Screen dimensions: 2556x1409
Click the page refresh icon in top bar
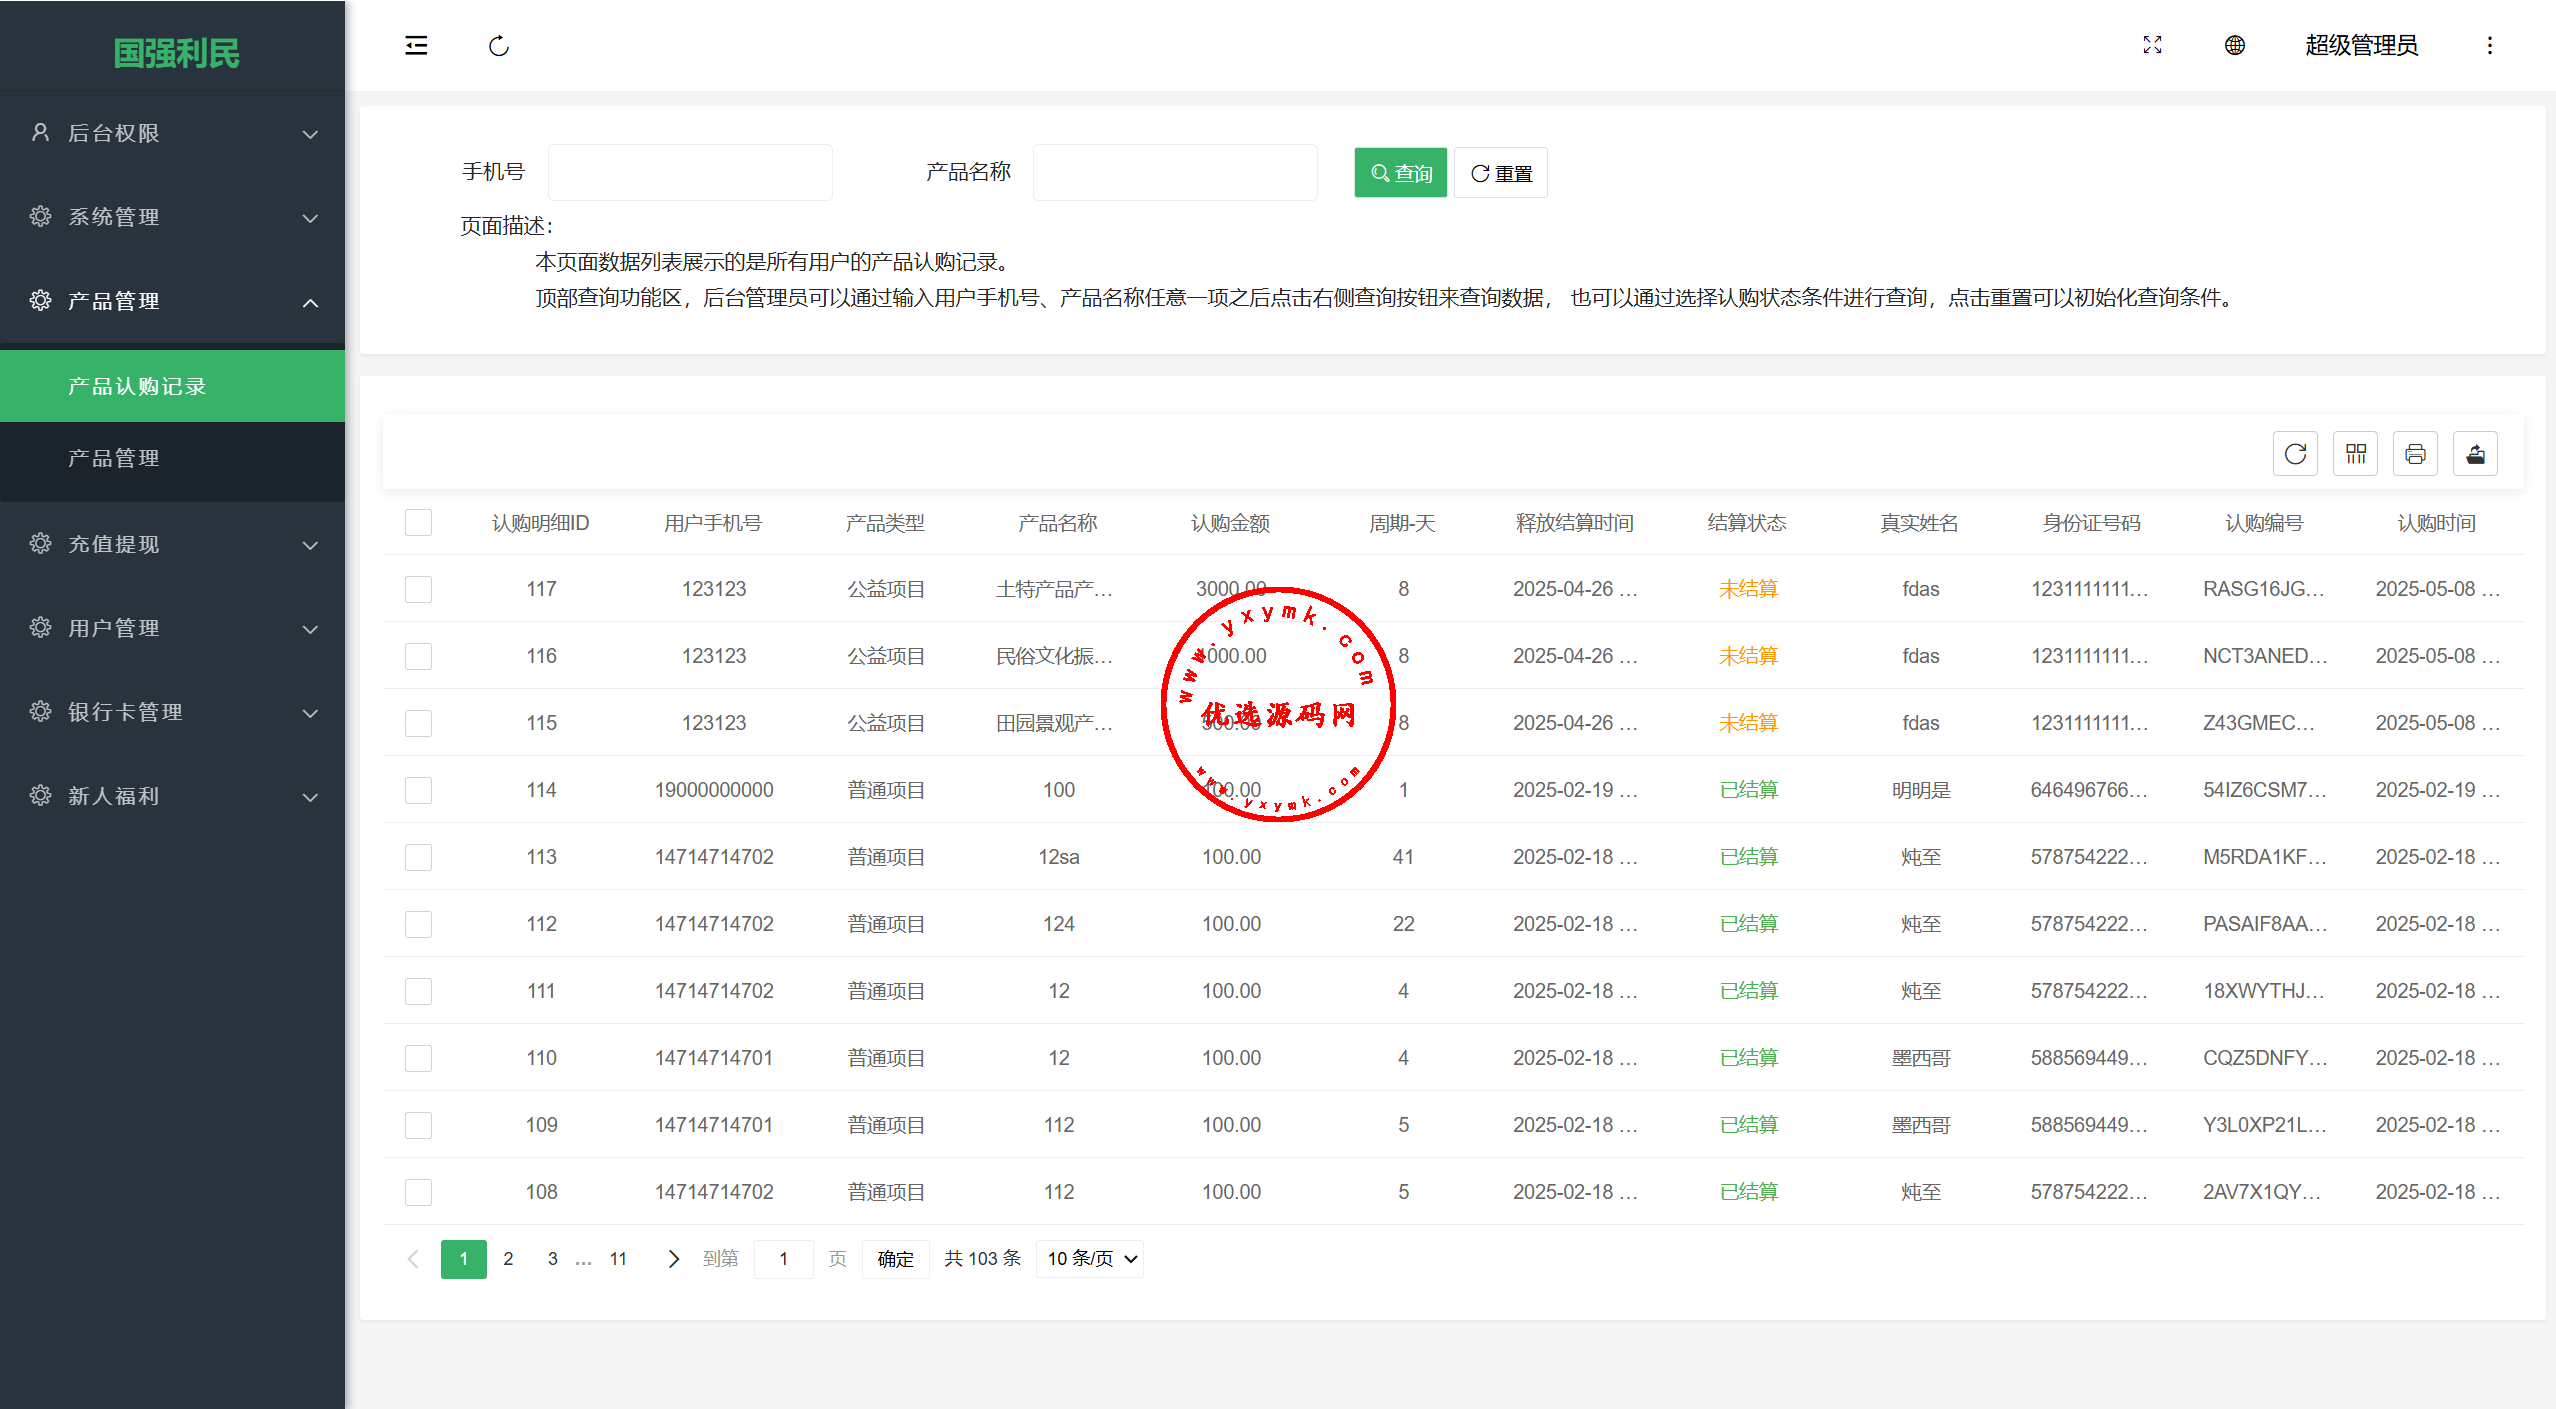click(x=499, y=46)
